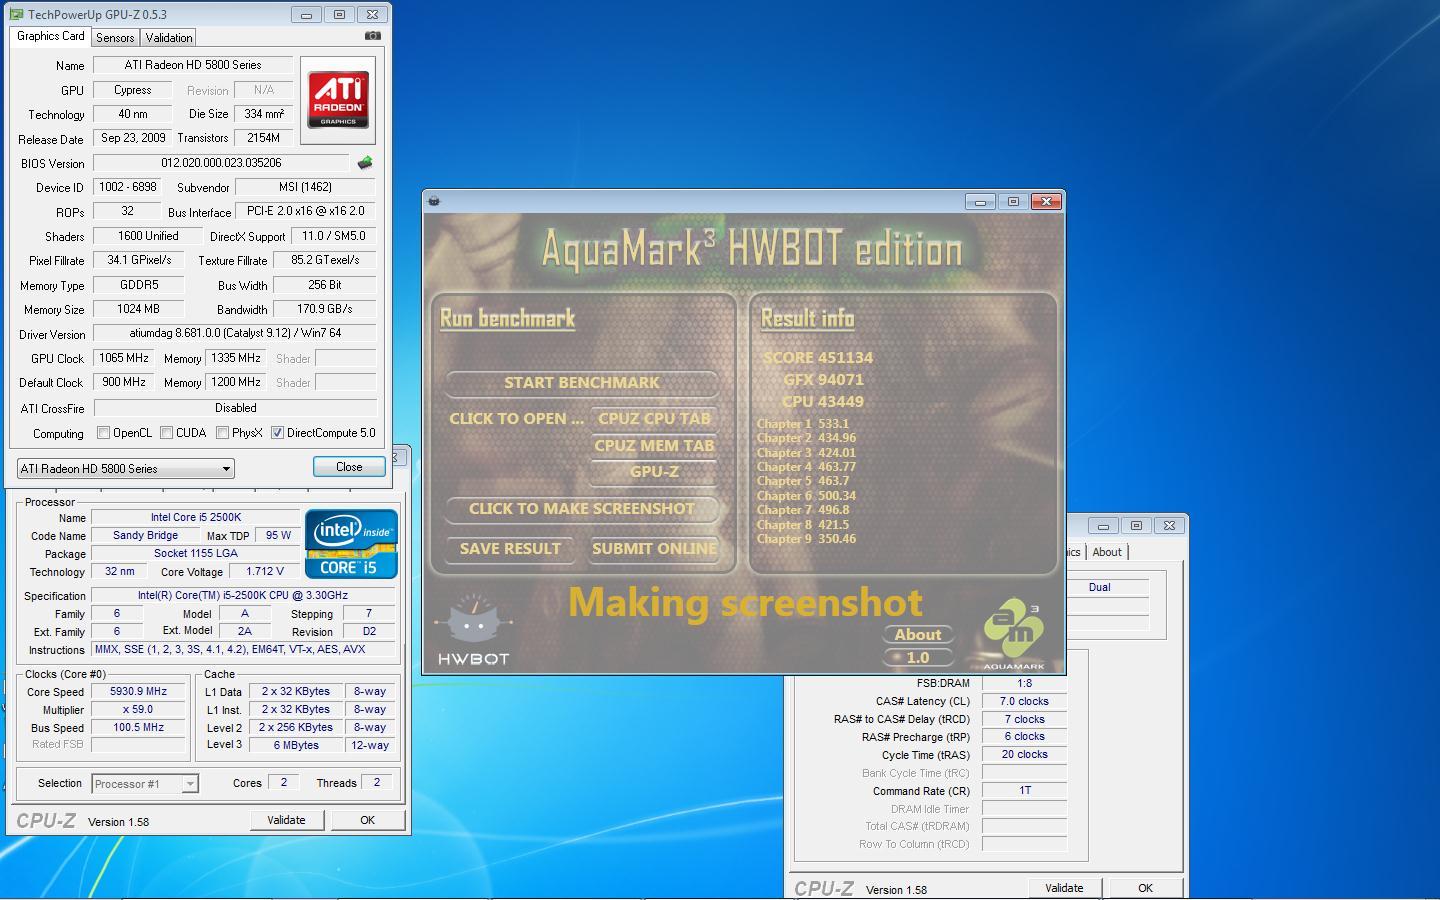Click Validate in the CPU-Z memory window
Viewport: 1440px width, 900px height.
[1064, 888]
